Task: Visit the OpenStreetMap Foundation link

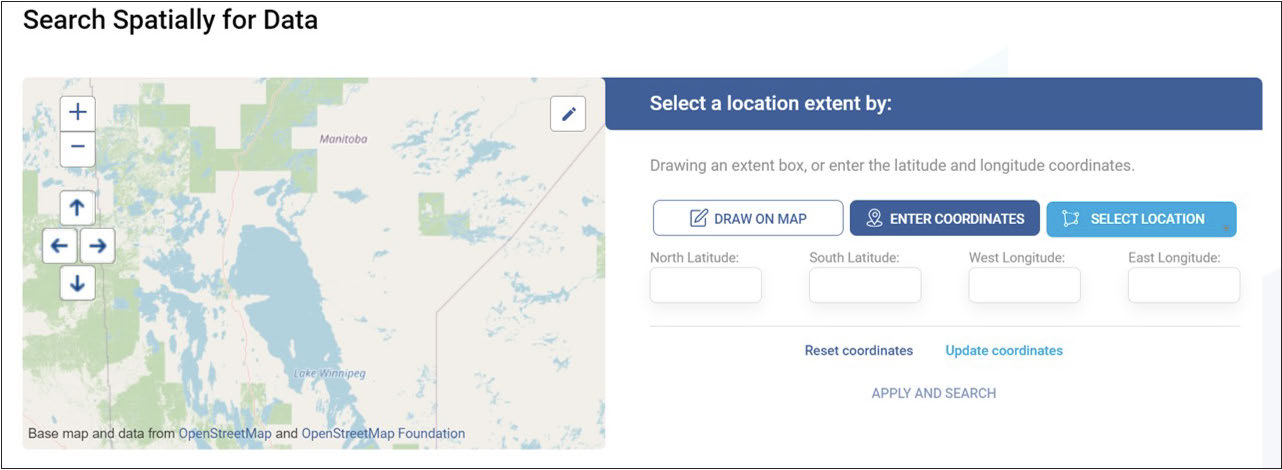Action: (383, 434)
